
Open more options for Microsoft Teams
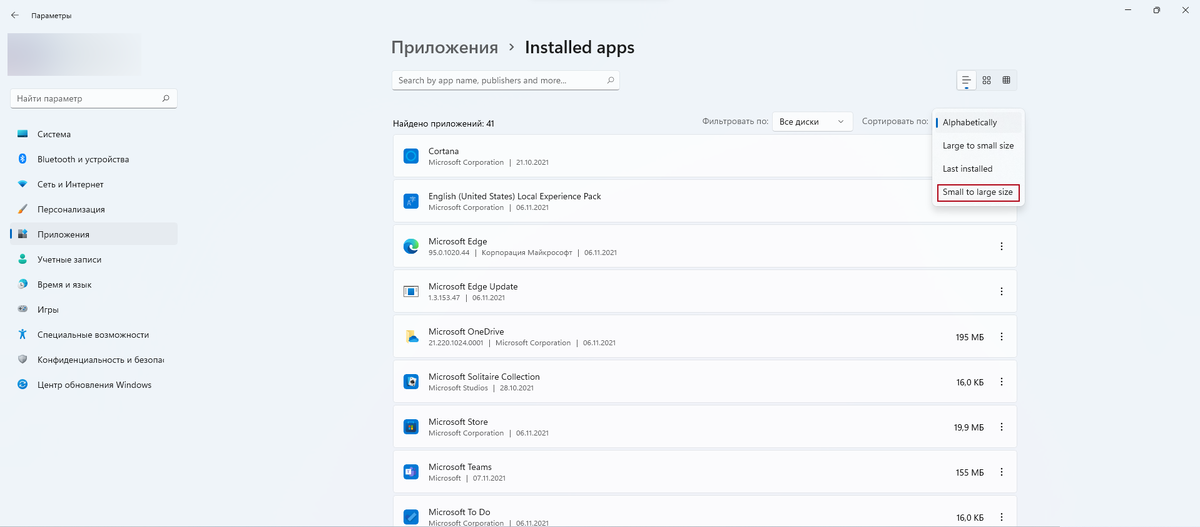pyautogui.click(x=1001, y=472)
